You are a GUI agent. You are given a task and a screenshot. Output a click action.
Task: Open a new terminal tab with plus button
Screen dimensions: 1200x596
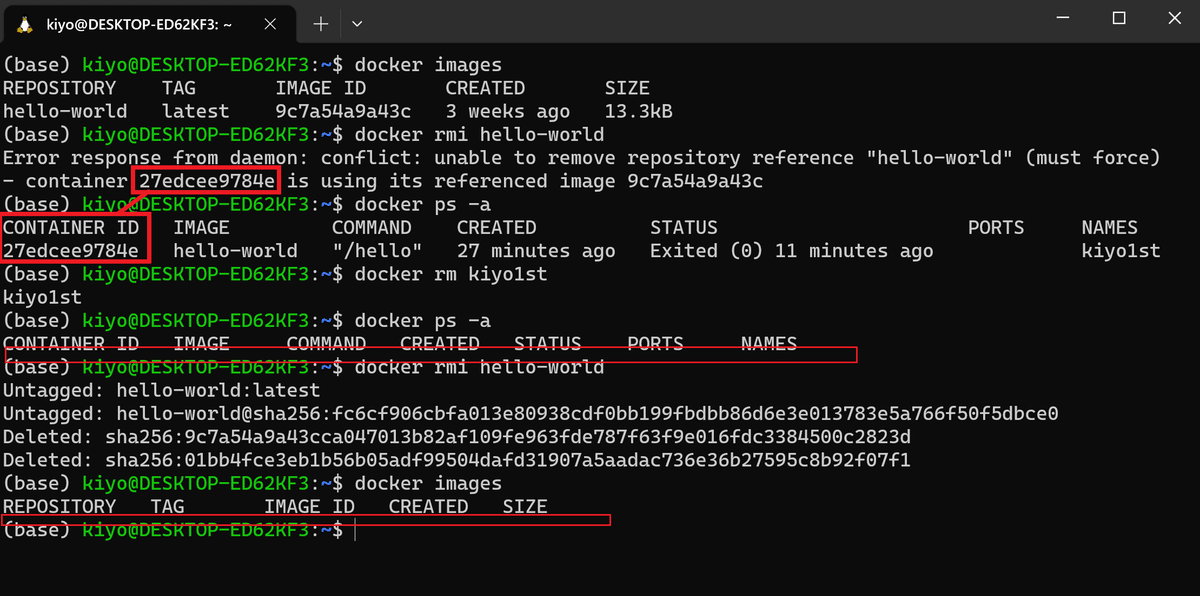(320, 23)
